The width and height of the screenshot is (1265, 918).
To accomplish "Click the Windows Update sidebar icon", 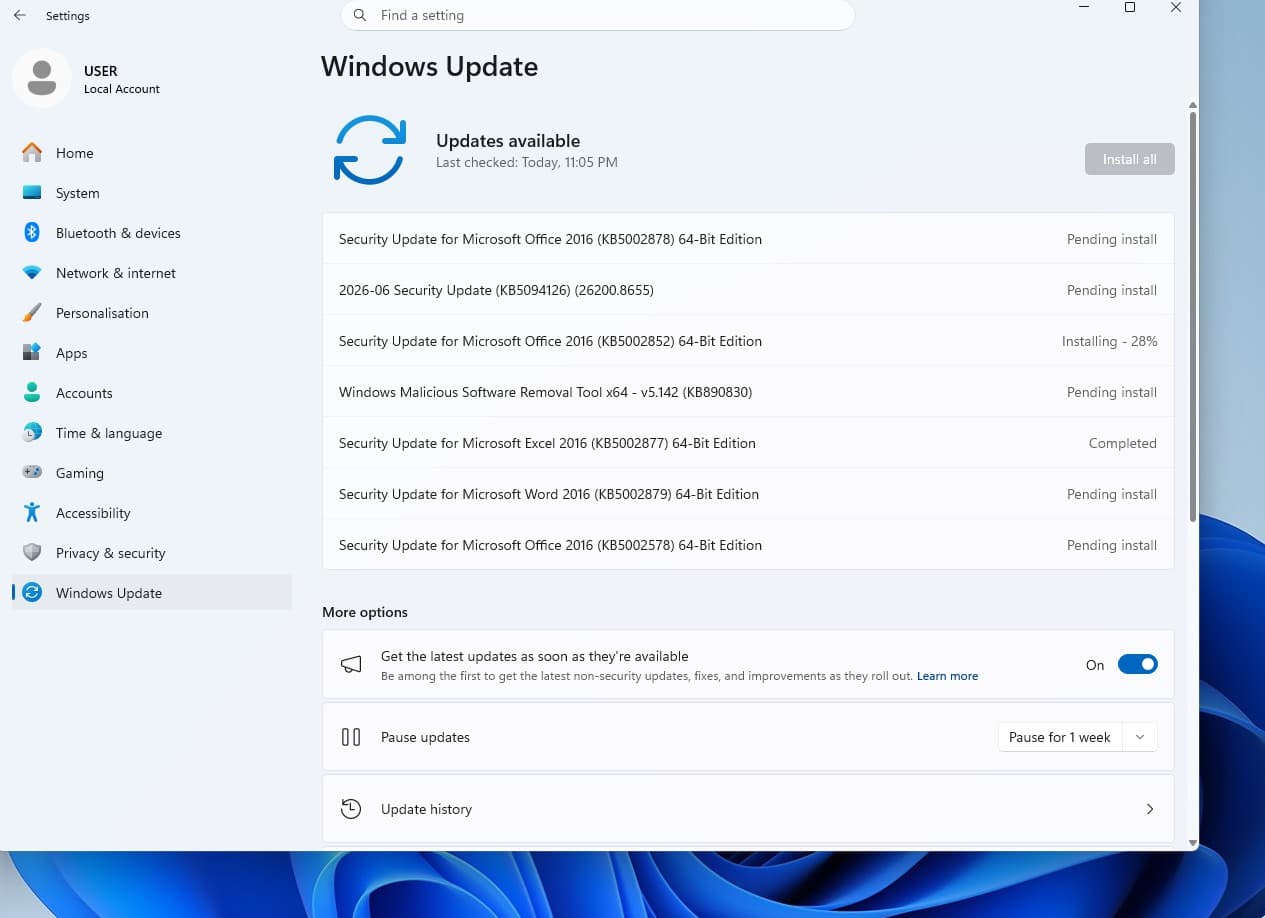I will click(x=32, y=593).
